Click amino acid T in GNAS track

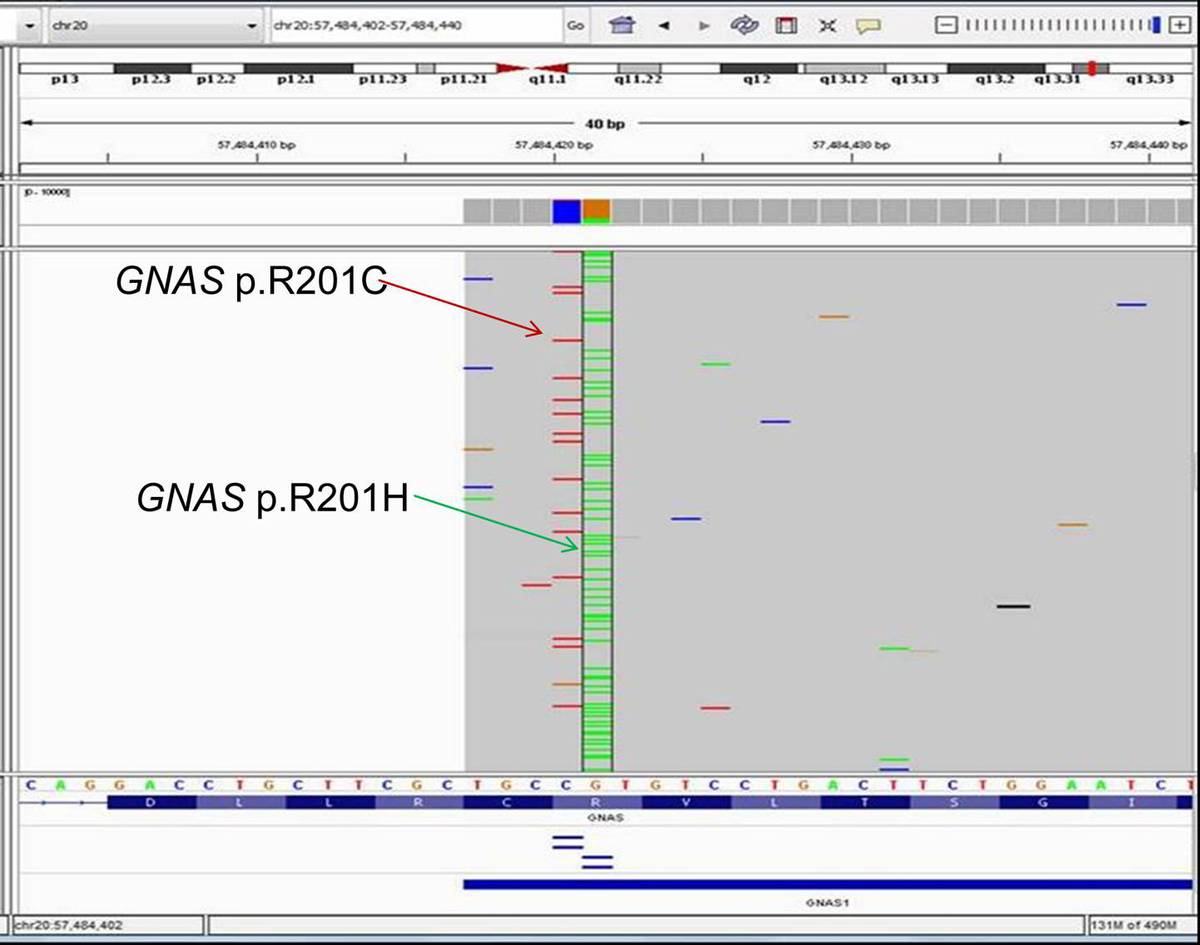(865, 802)
